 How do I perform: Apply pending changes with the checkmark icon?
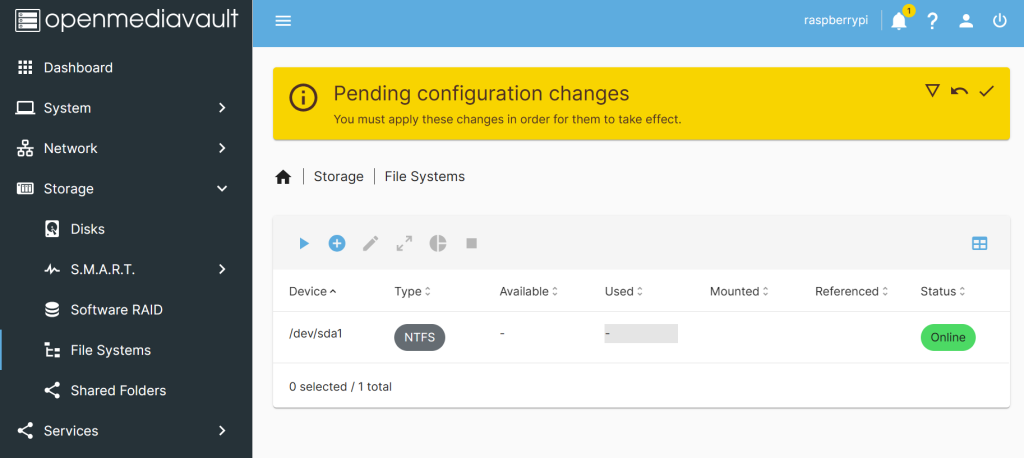coord(986,91)
